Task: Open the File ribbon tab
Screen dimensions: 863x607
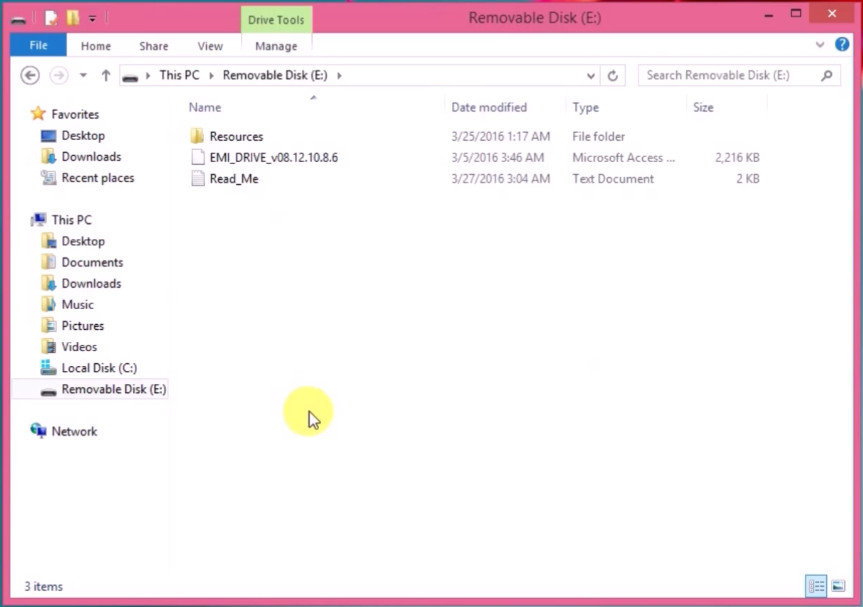Action: (38, 45)
